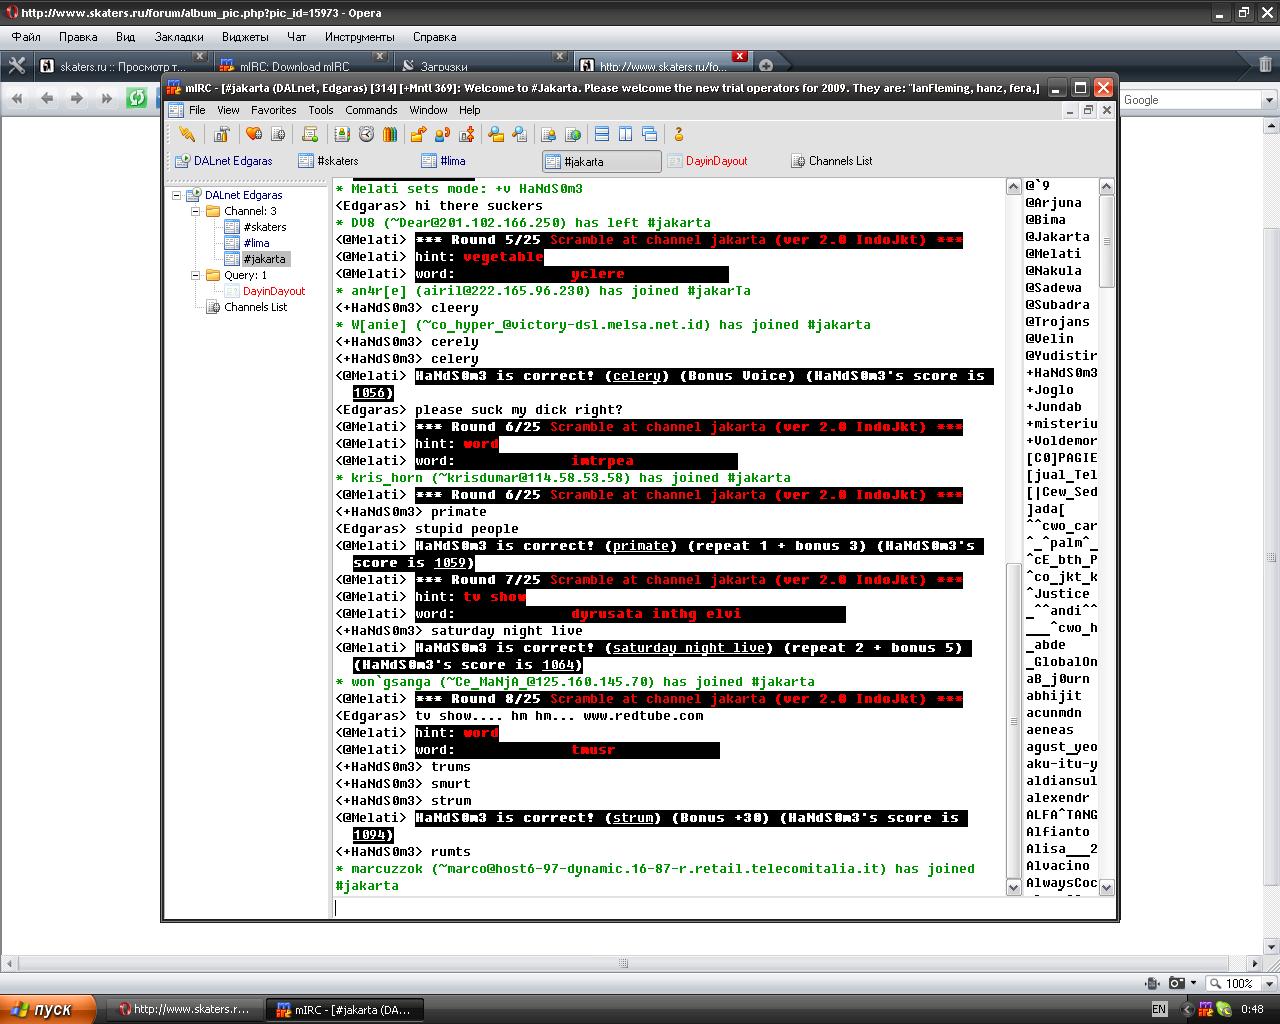Collapse the Channel: 3 folder
This screenshot has height=1024, width=1280.
[x=197, y=211]
